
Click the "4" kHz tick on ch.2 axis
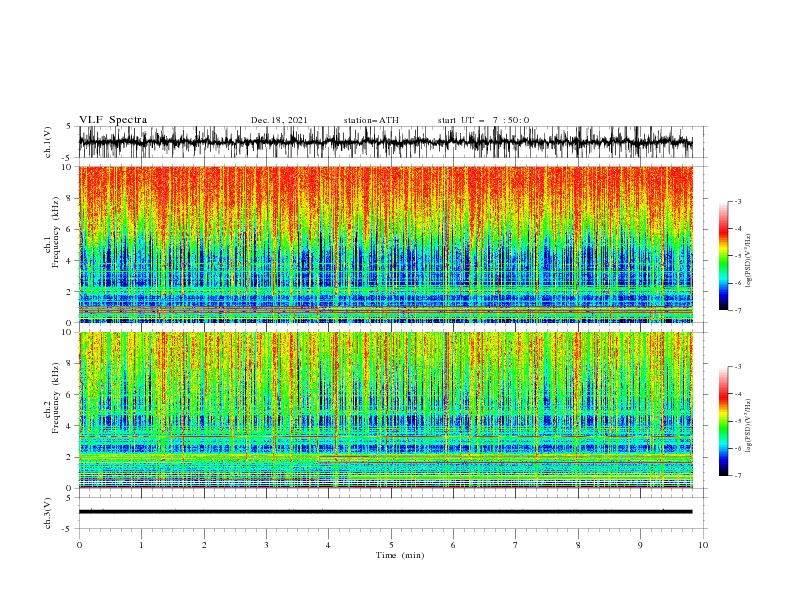pos(68,426)
